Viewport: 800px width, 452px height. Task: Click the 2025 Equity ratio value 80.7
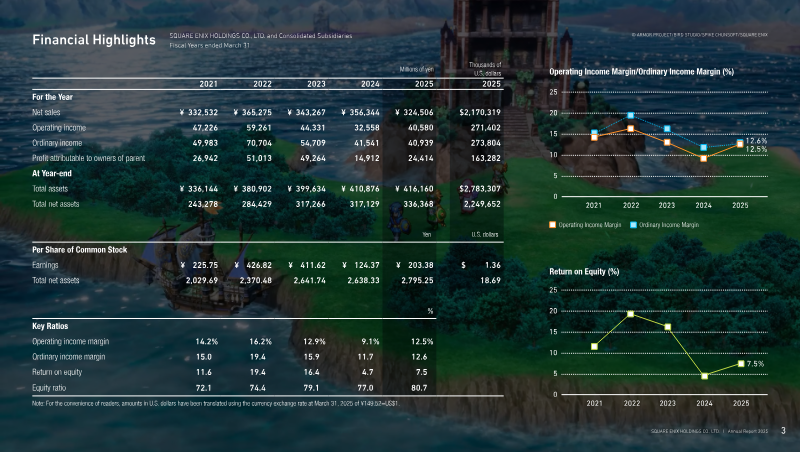[421, 387]
